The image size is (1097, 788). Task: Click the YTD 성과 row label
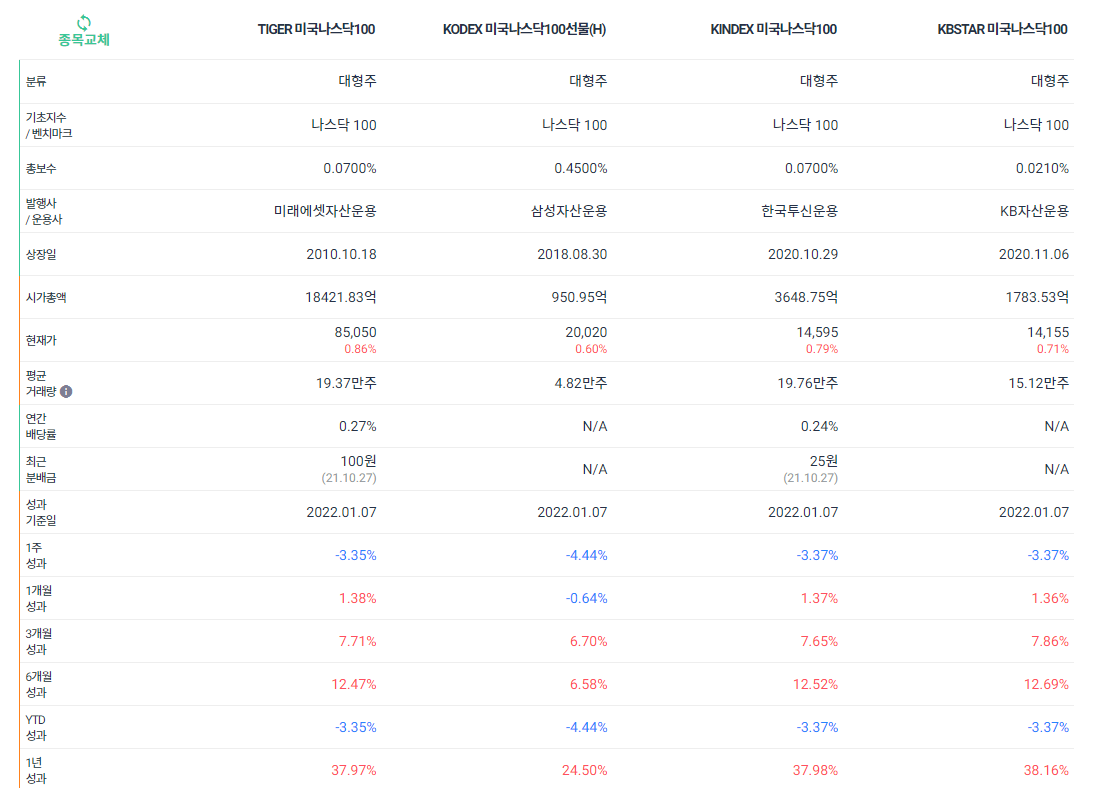point(36,728)
